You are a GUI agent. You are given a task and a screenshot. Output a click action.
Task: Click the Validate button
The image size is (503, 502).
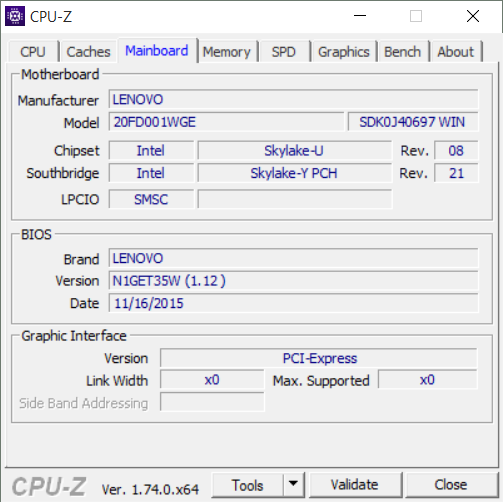point(355,484)
